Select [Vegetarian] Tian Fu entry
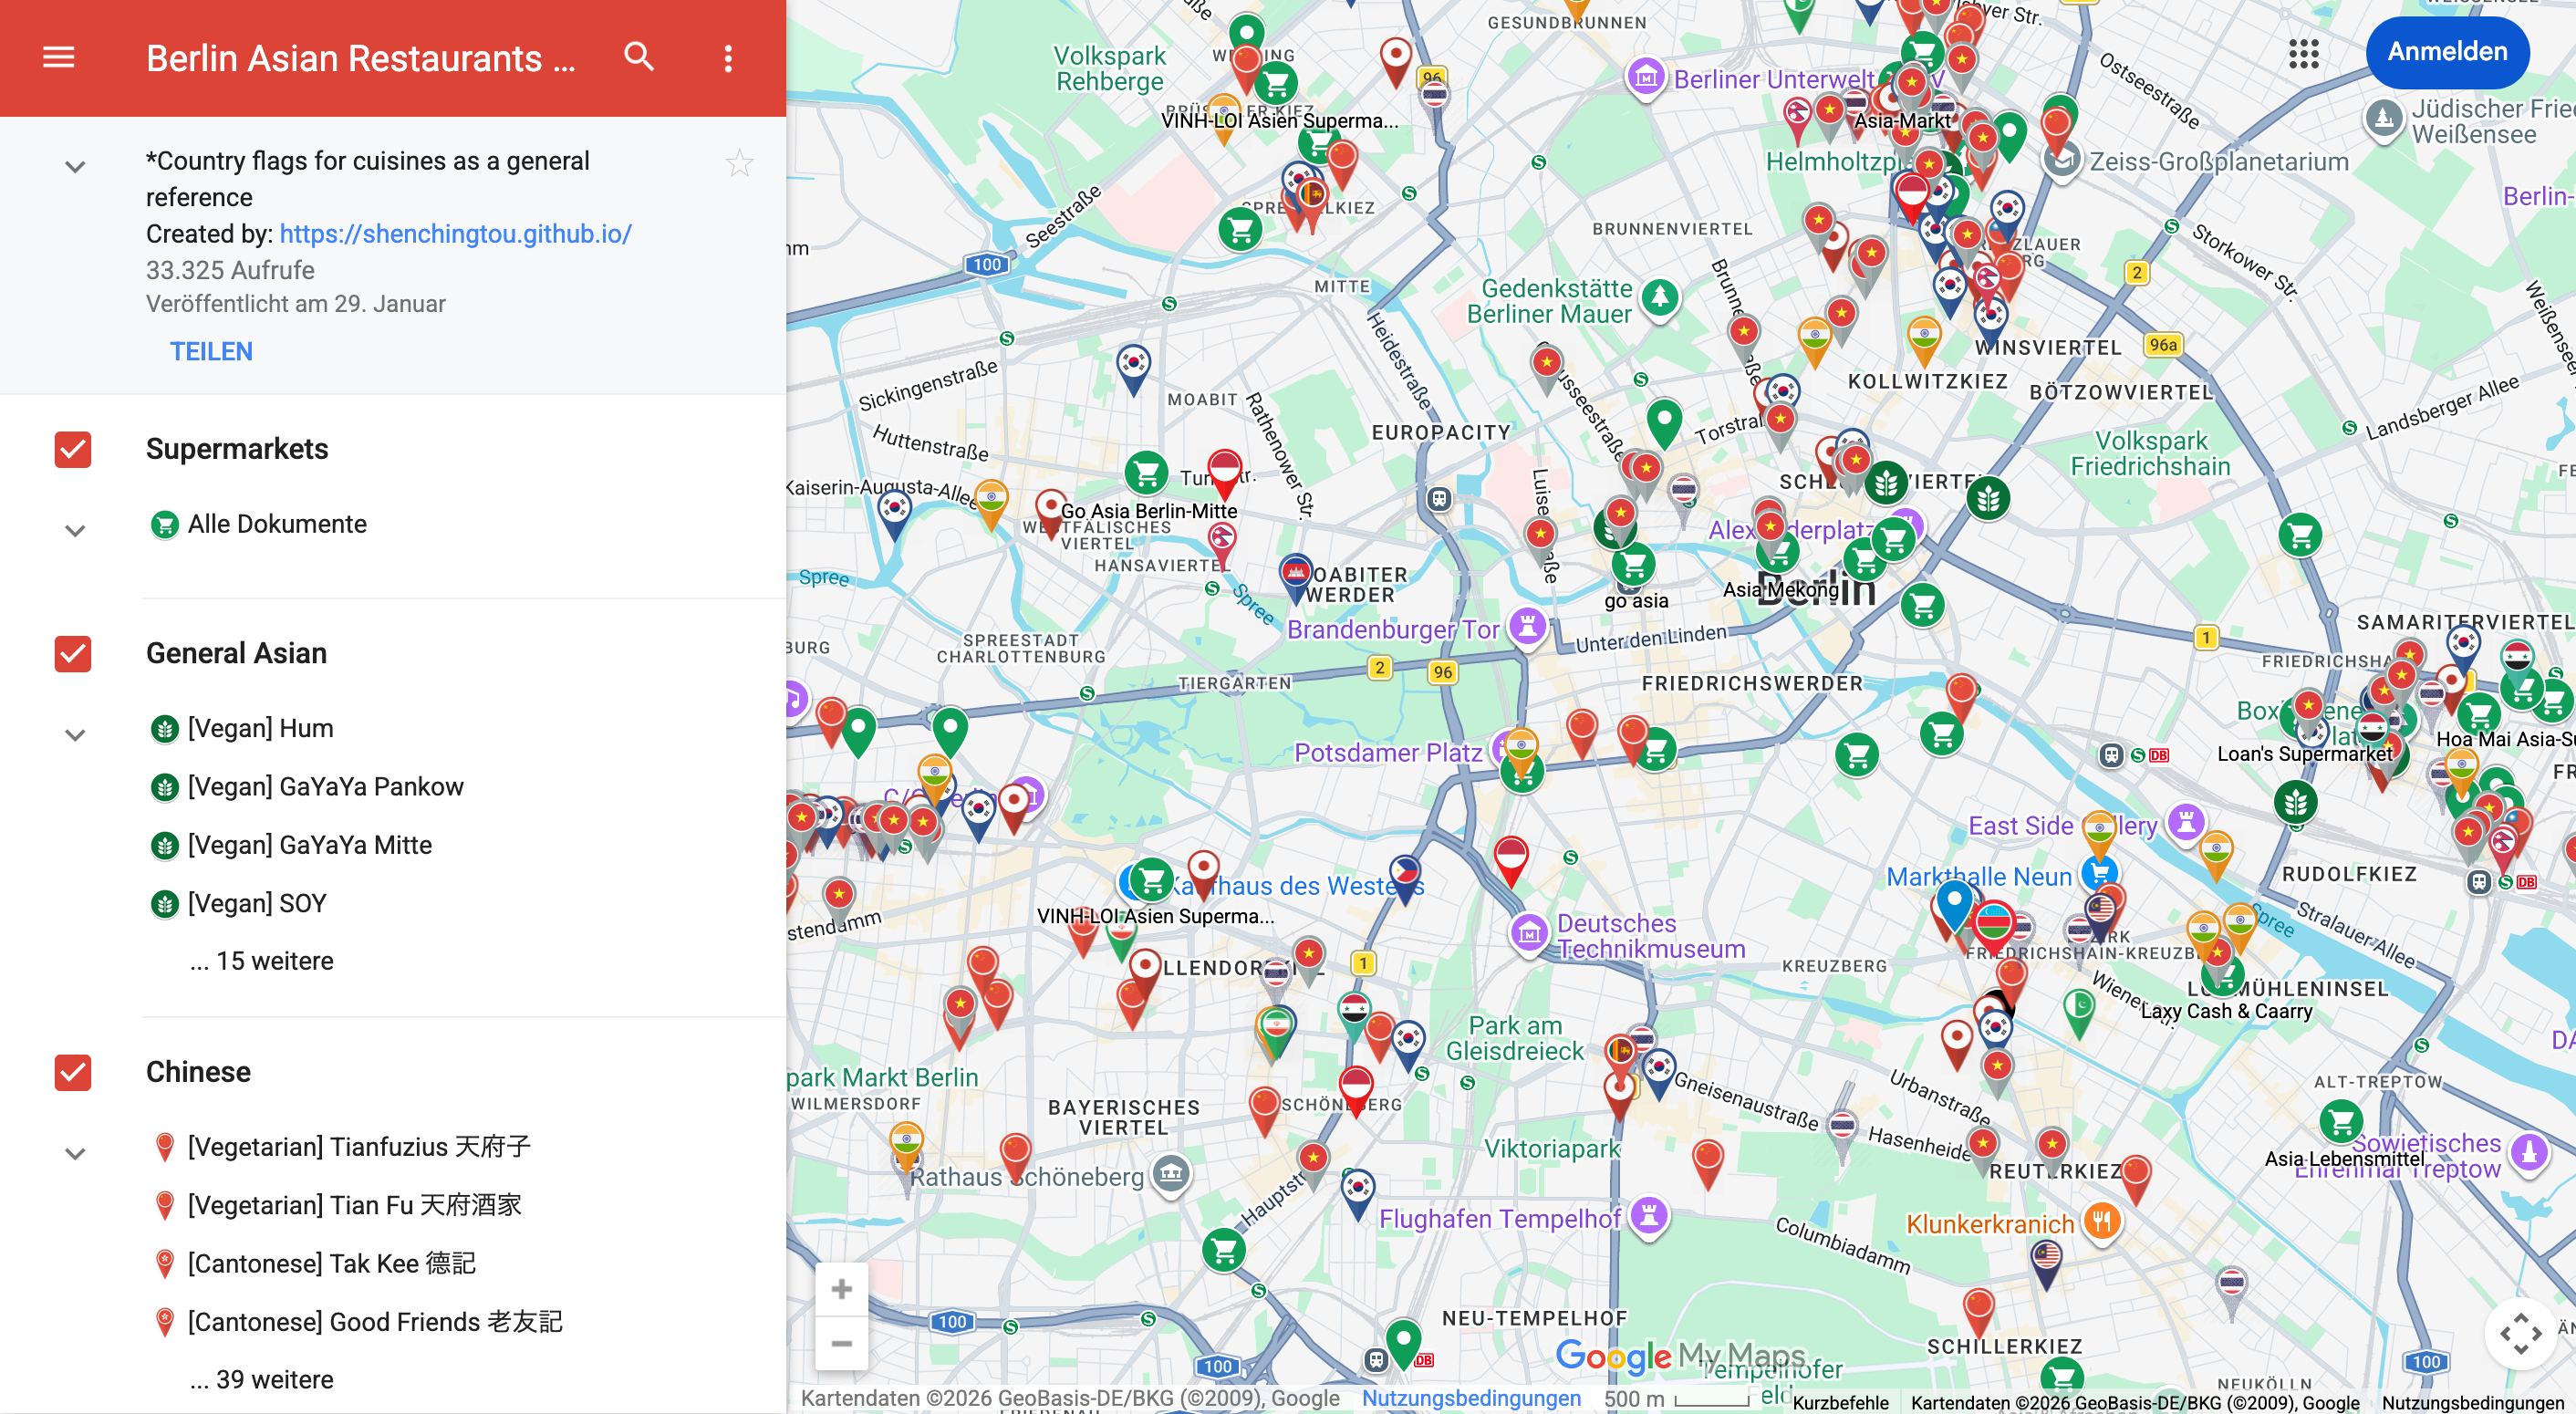 tap(354, 1205)
